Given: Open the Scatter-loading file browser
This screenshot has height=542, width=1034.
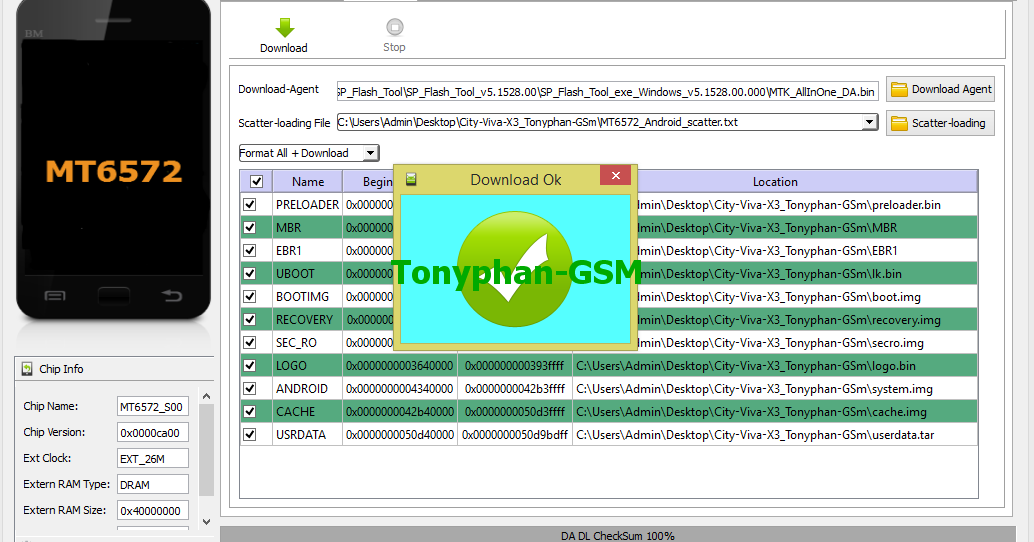Looking at the screenshot, I should coord(940,123).
